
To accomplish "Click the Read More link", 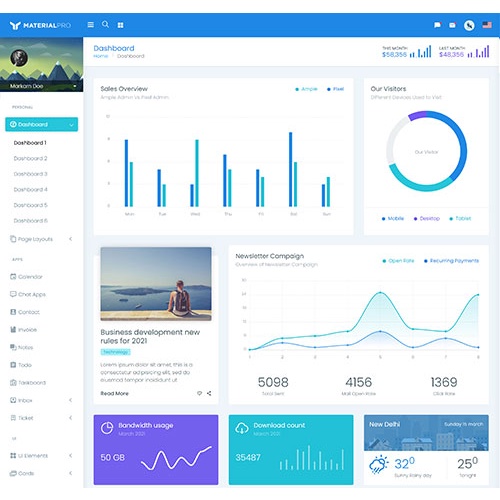I will pyautogui.click(x=114, y=393).
